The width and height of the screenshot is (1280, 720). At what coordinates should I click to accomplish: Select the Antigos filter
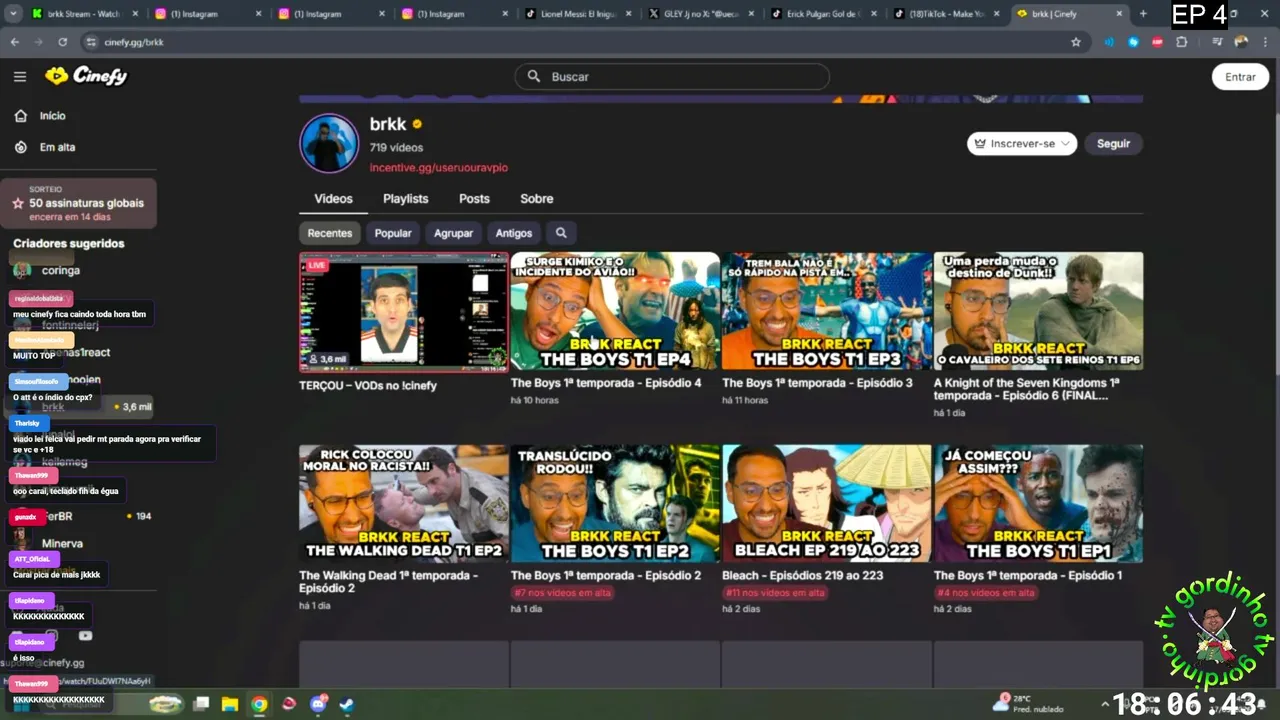coord(514,233)
